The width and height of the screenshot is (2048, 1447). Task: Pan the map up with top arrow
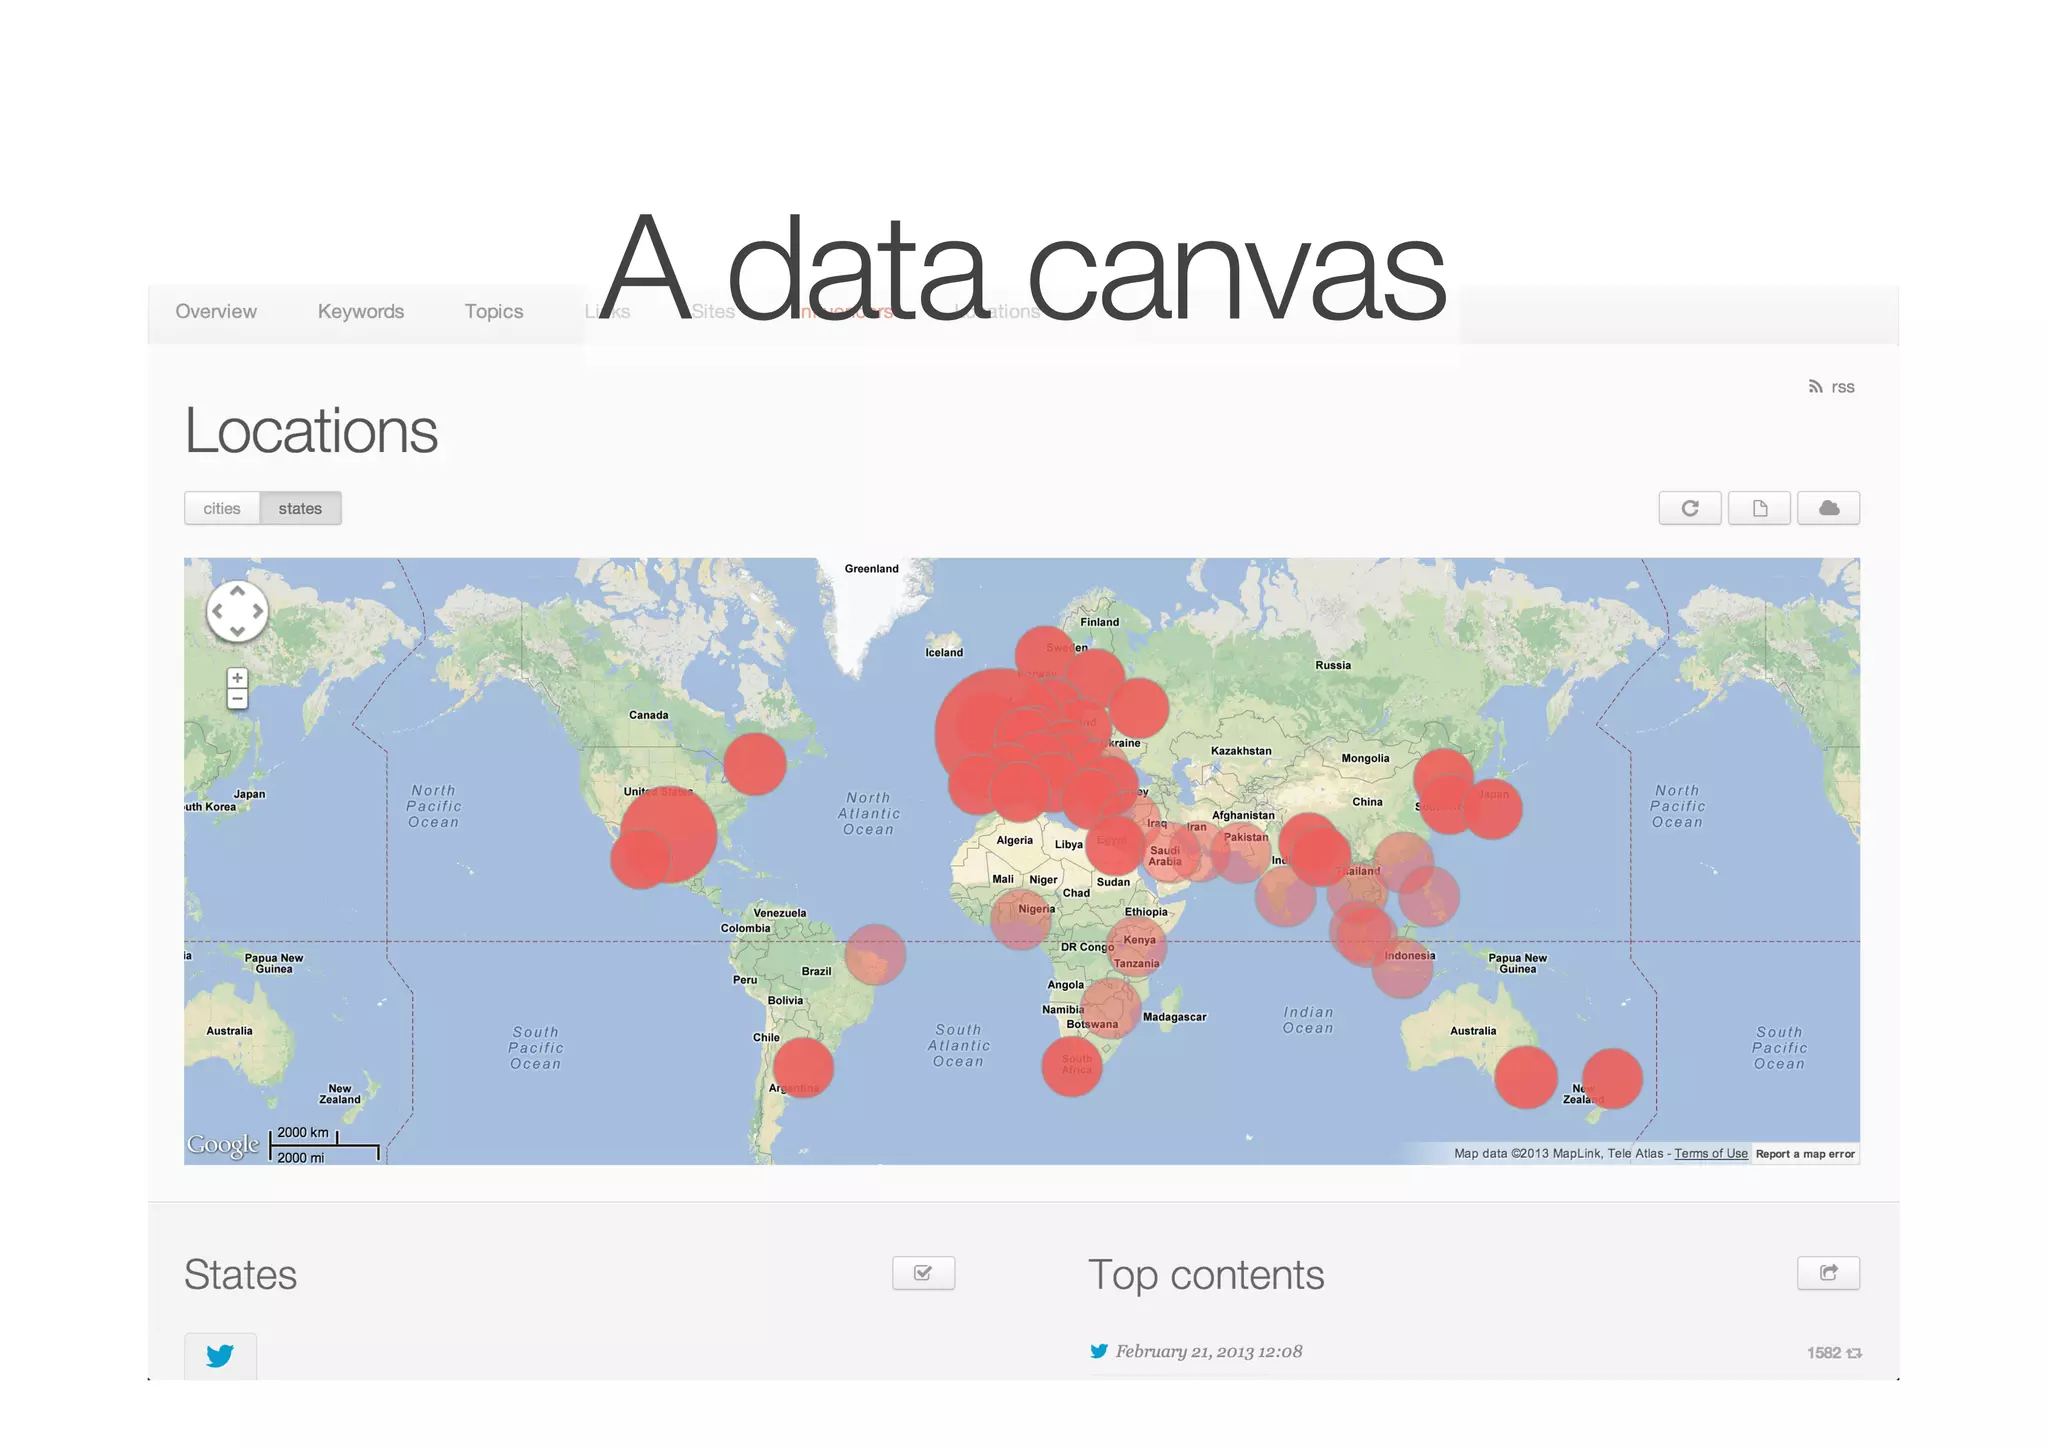237,591
